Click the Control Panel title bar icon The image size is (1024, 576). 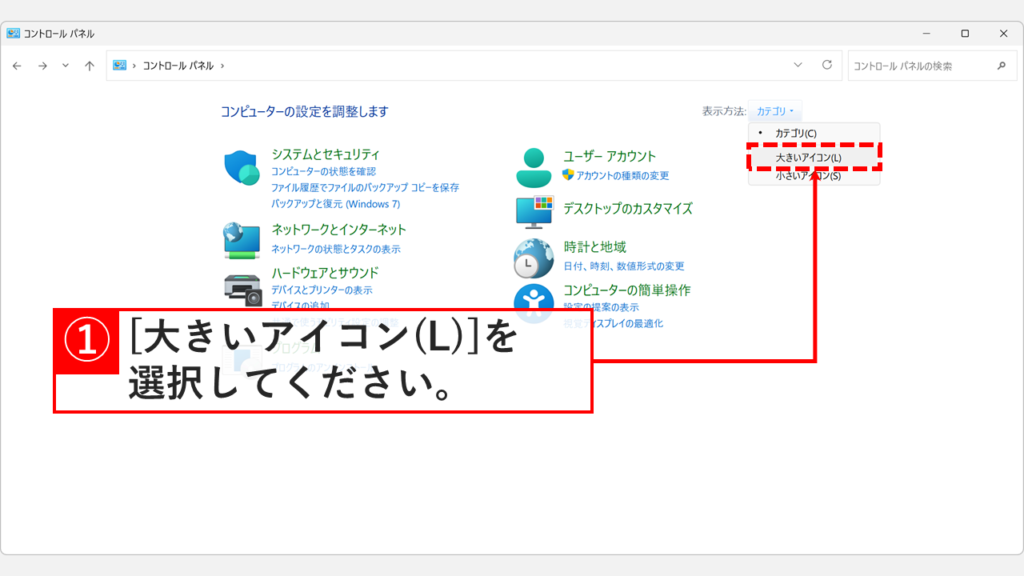13,33
